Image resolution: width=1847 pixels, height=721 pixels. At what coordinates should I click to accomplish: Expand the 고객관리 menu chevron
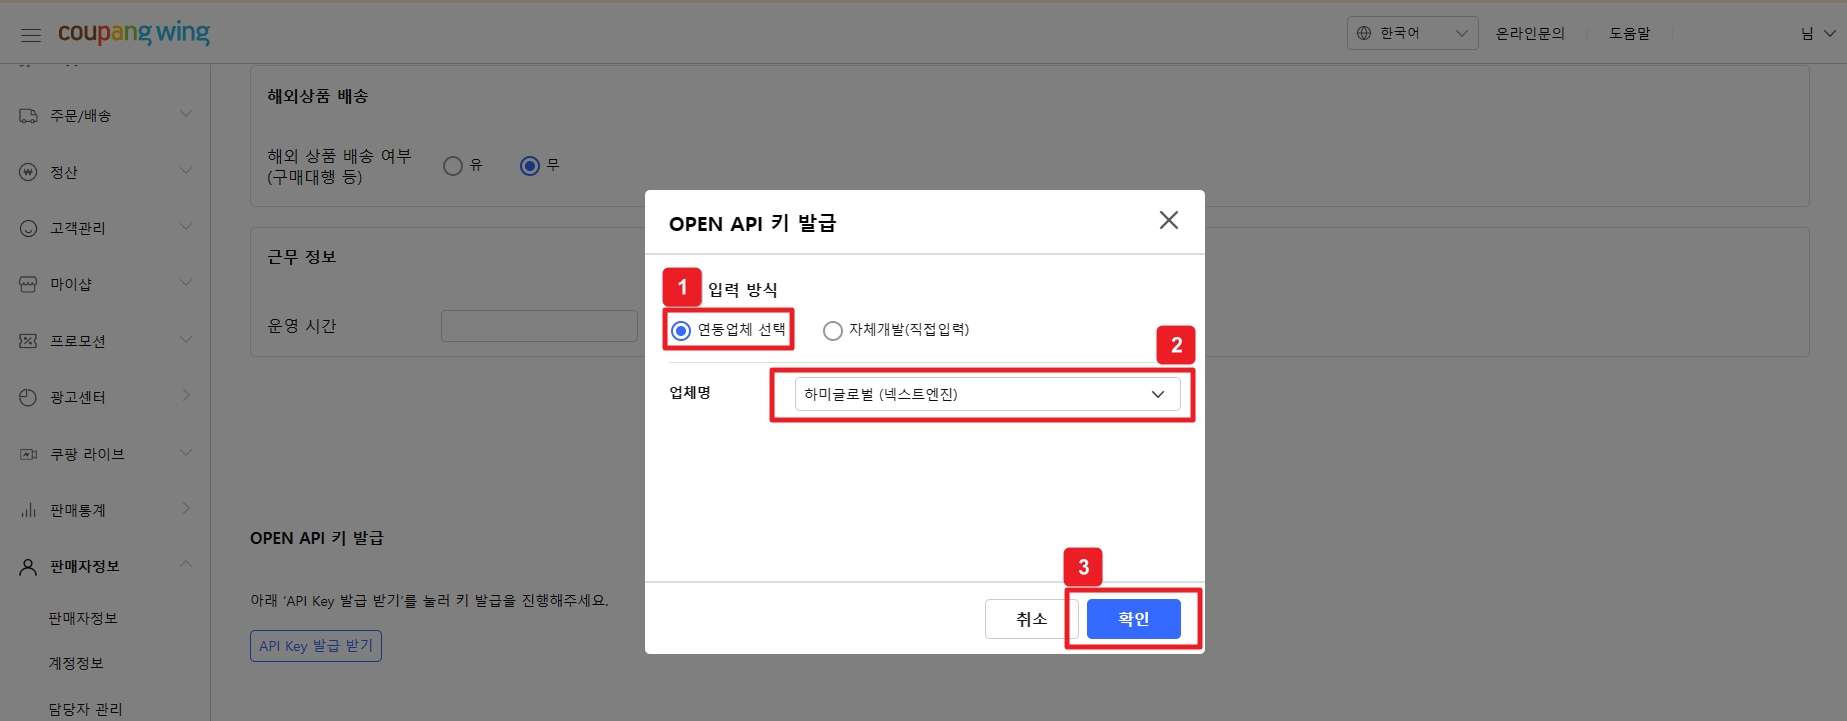click(x=186, y=227)
